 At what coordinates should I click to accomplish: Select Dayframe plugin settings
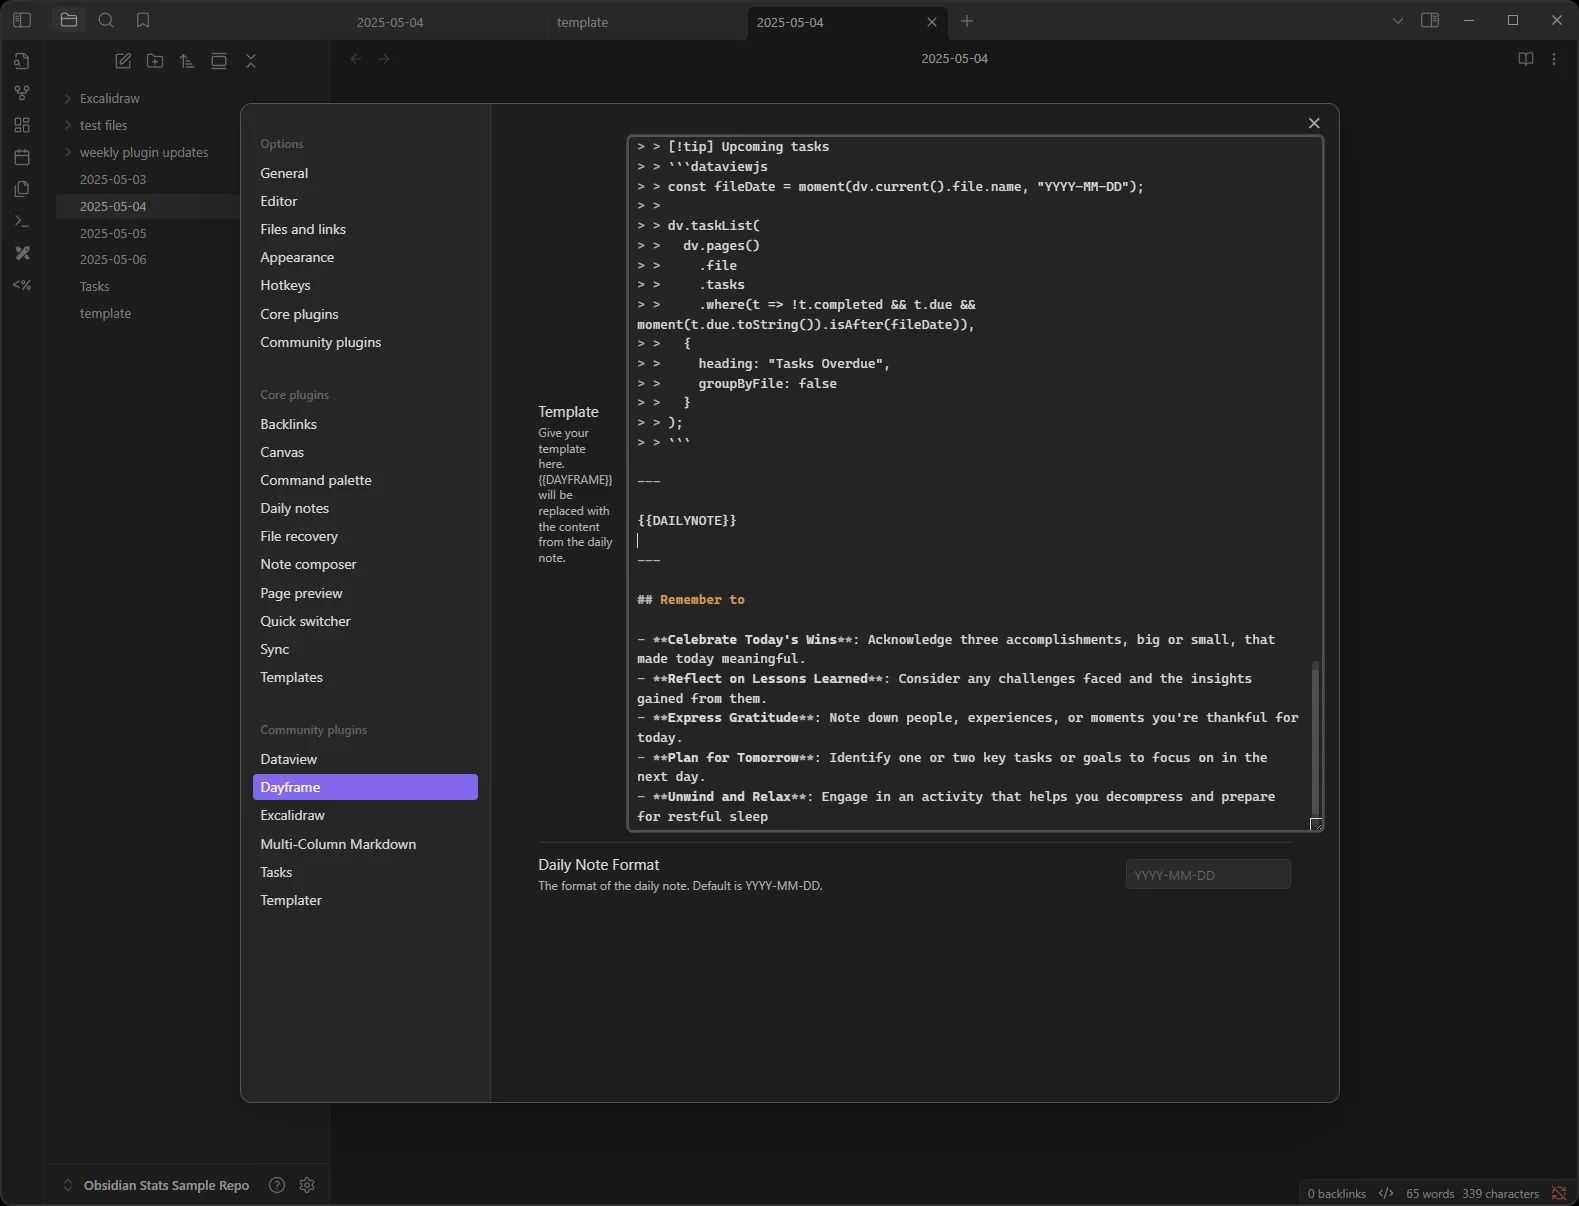coord(365,787)
